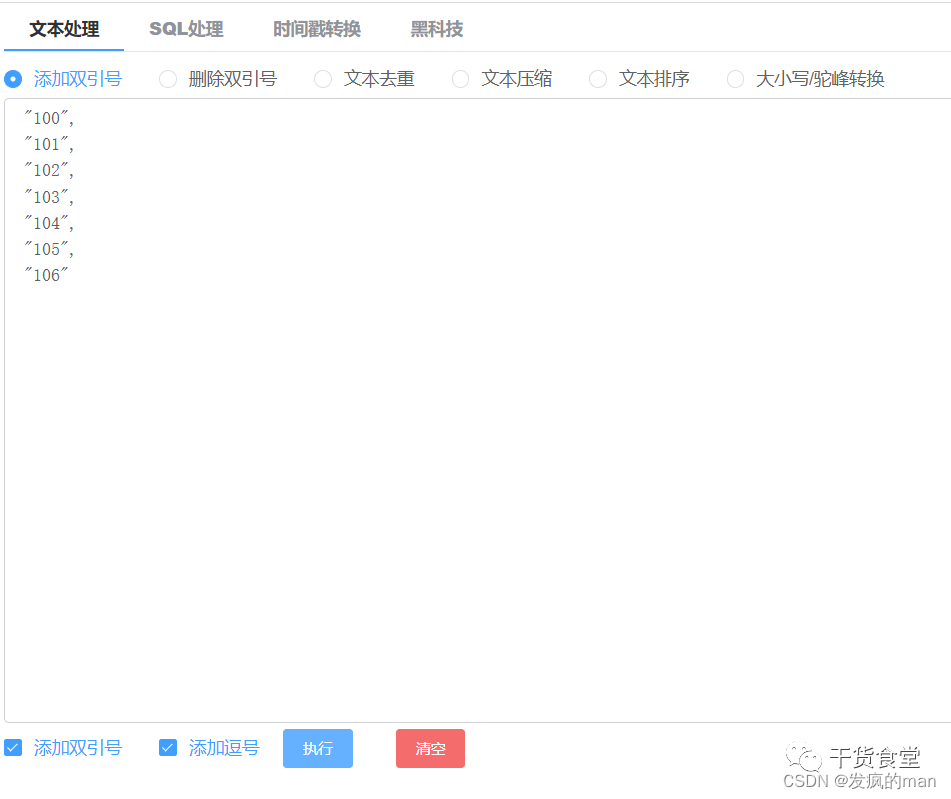The width and height of the screenshot is (951, 799).
Task: Click the first line "100"
Action: pos(47,118)
